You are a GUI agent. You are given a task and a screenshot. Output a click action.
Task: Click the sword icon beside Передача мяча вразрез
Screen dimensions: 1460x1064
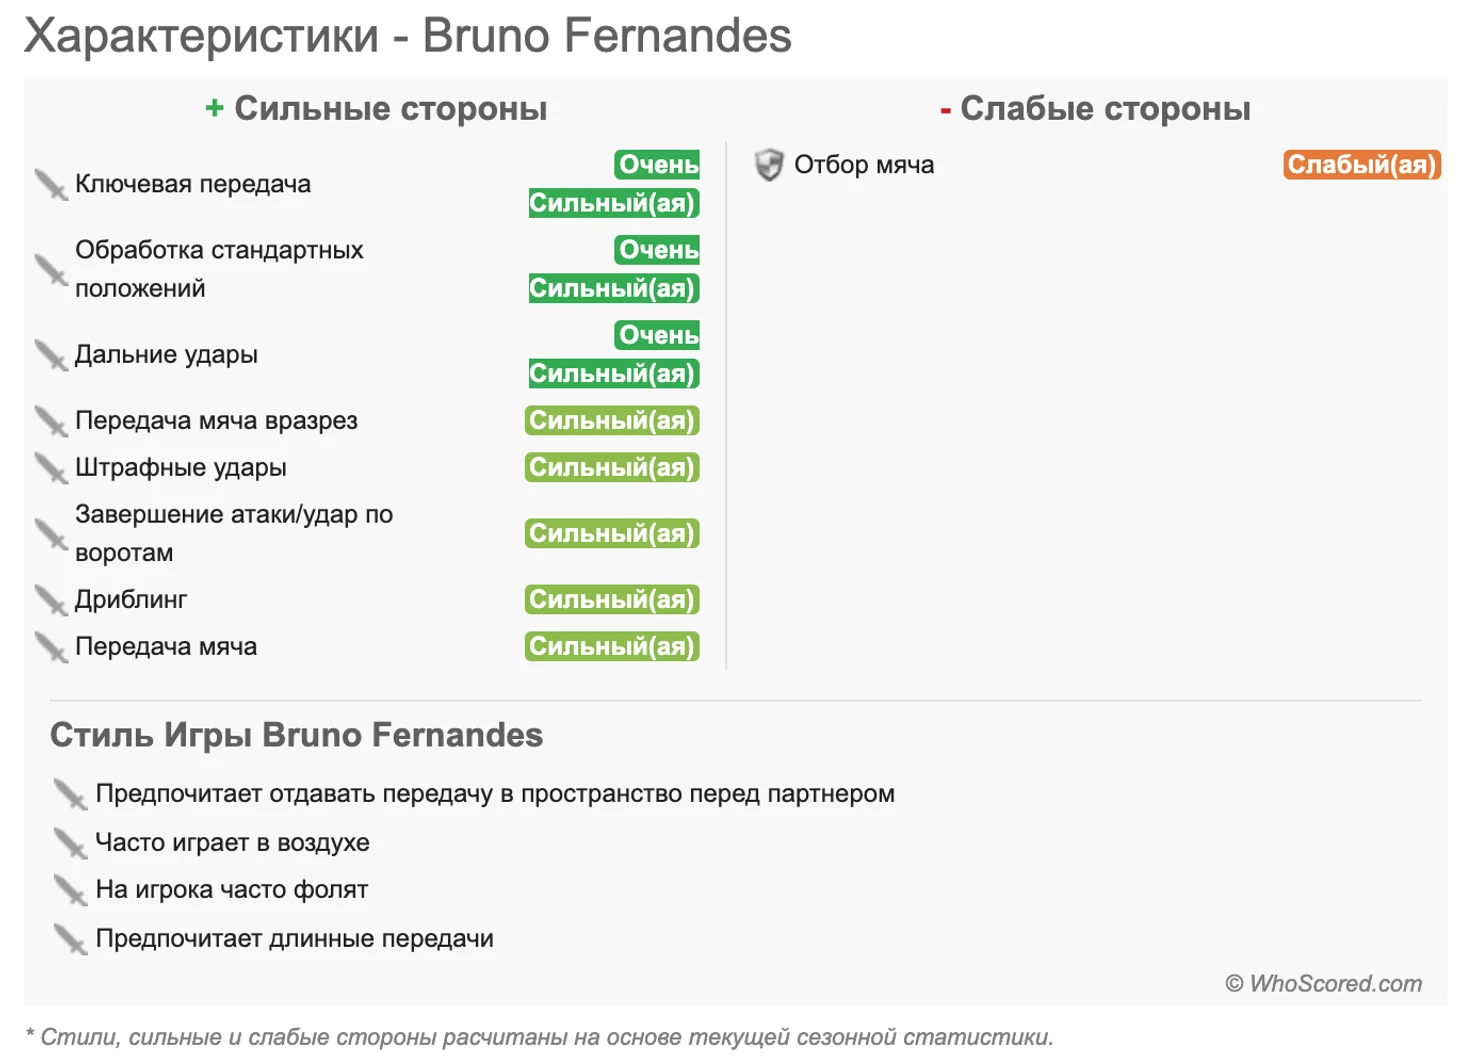click(51, 421)
